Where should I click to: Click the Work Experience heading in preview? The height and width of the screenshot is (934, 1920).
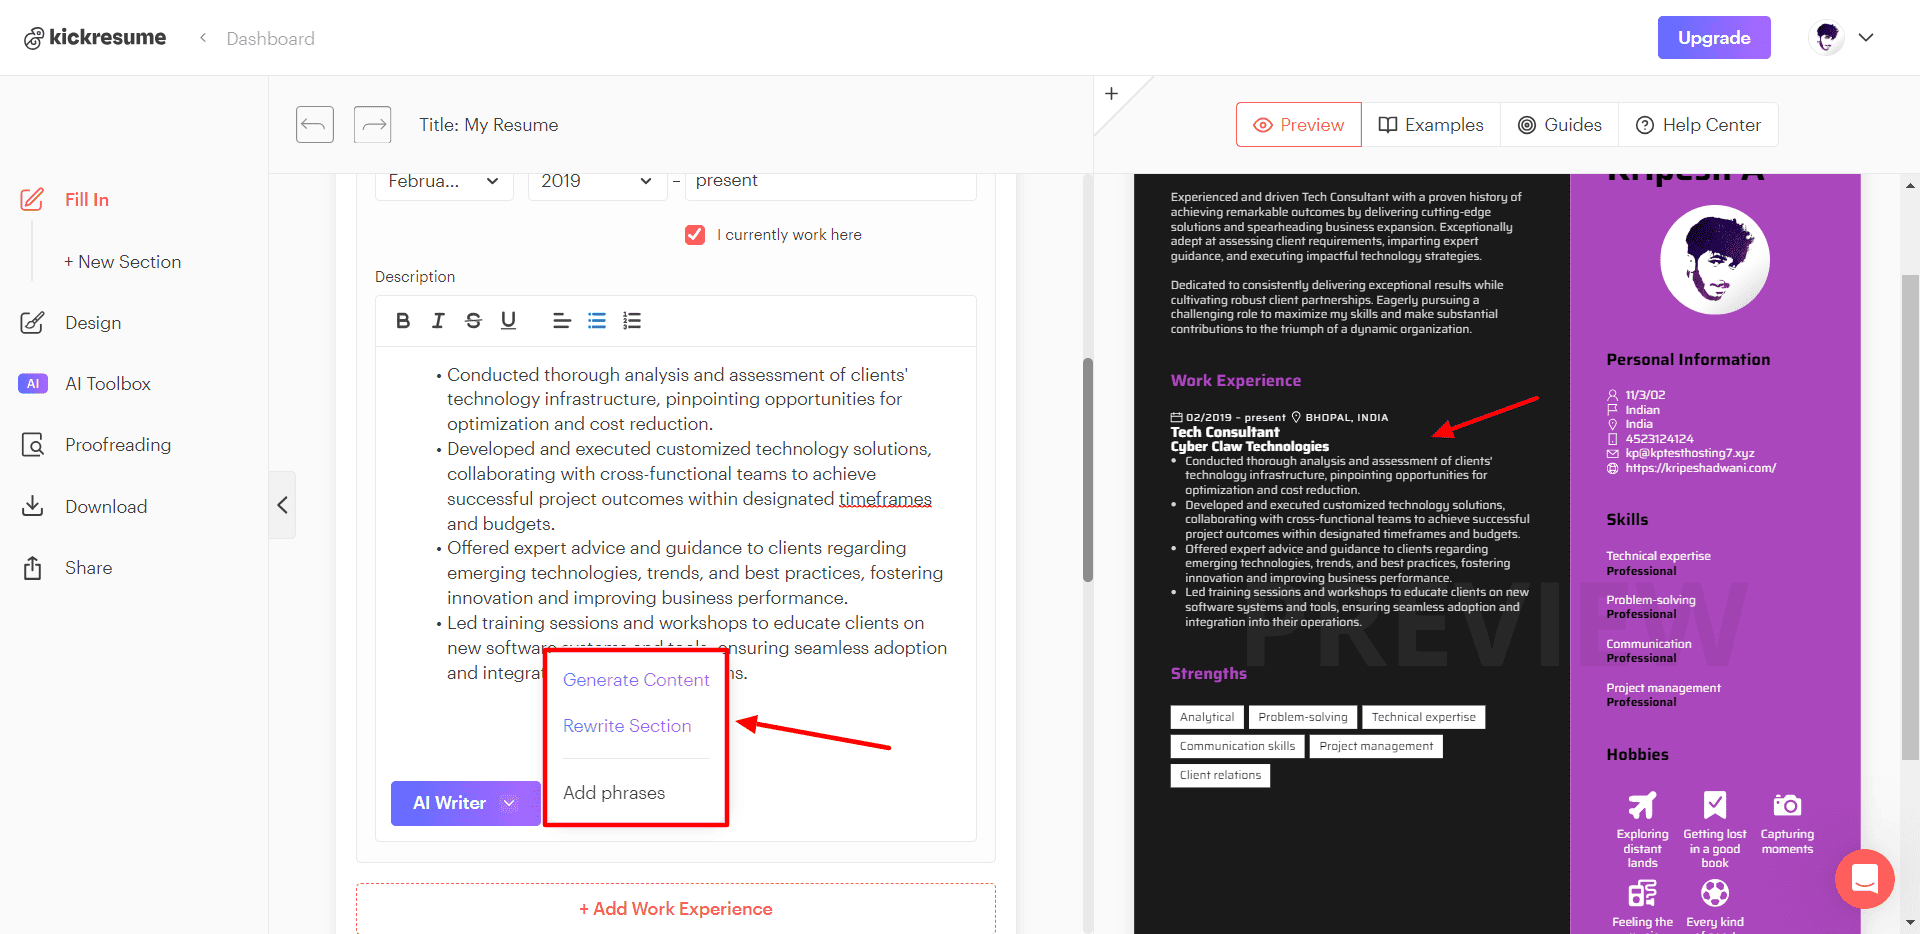tap(1236, 381)
